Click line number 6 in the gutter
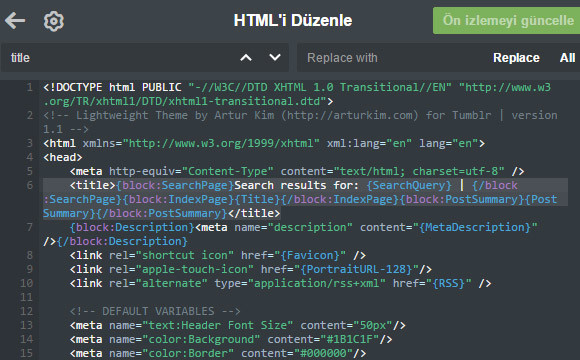Image resolution: width=580 pixels, height=360 pixels. click(30, 185)
